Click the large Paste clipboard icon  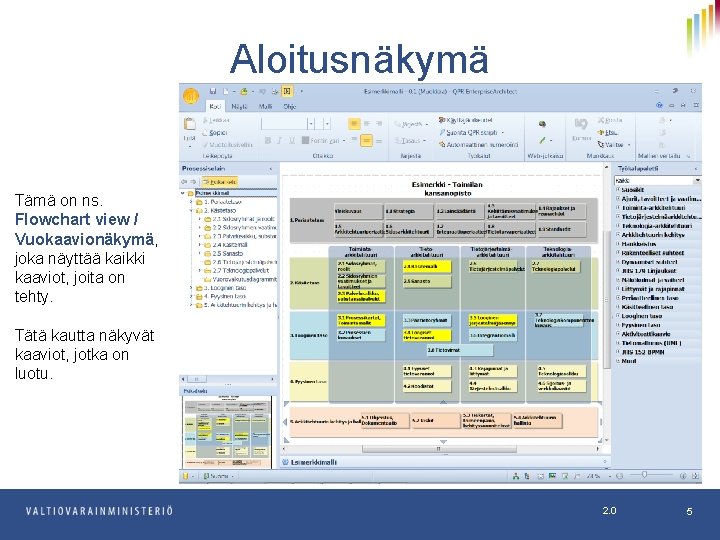pos(189,124)
